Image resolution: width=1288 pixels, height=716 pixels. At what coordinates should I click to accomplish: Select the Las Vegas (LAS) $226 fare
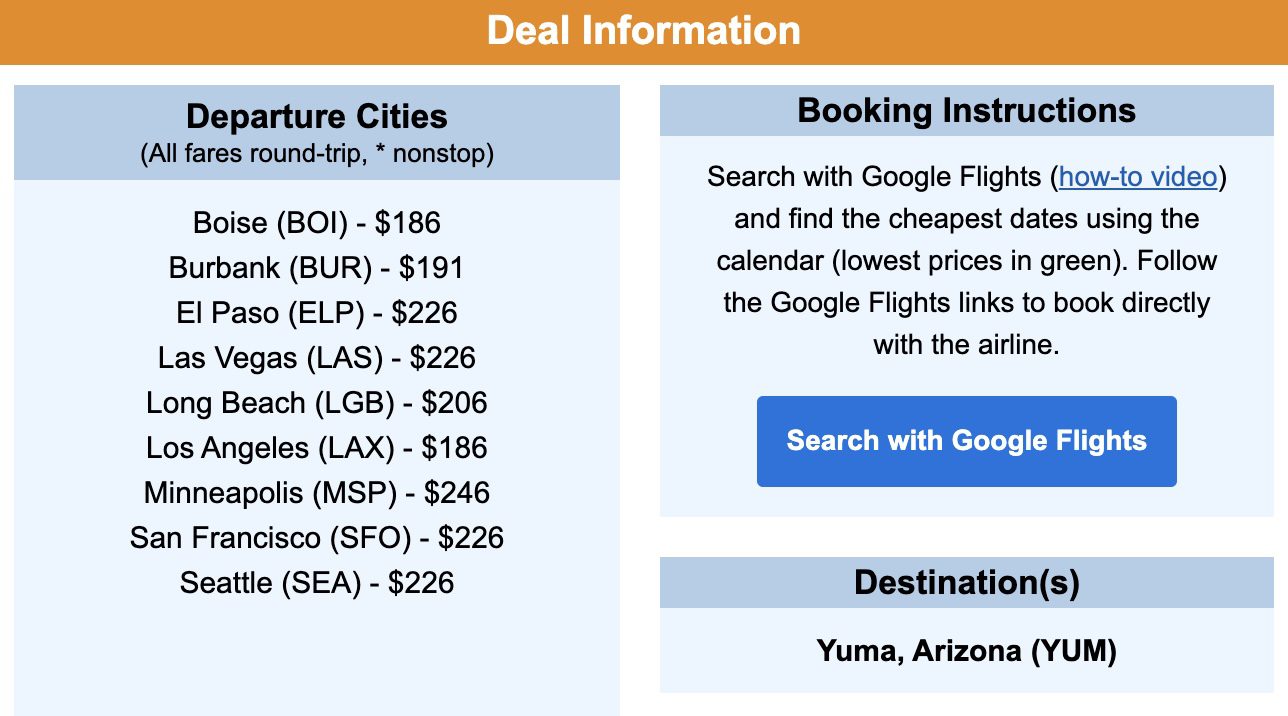(316, 357)
